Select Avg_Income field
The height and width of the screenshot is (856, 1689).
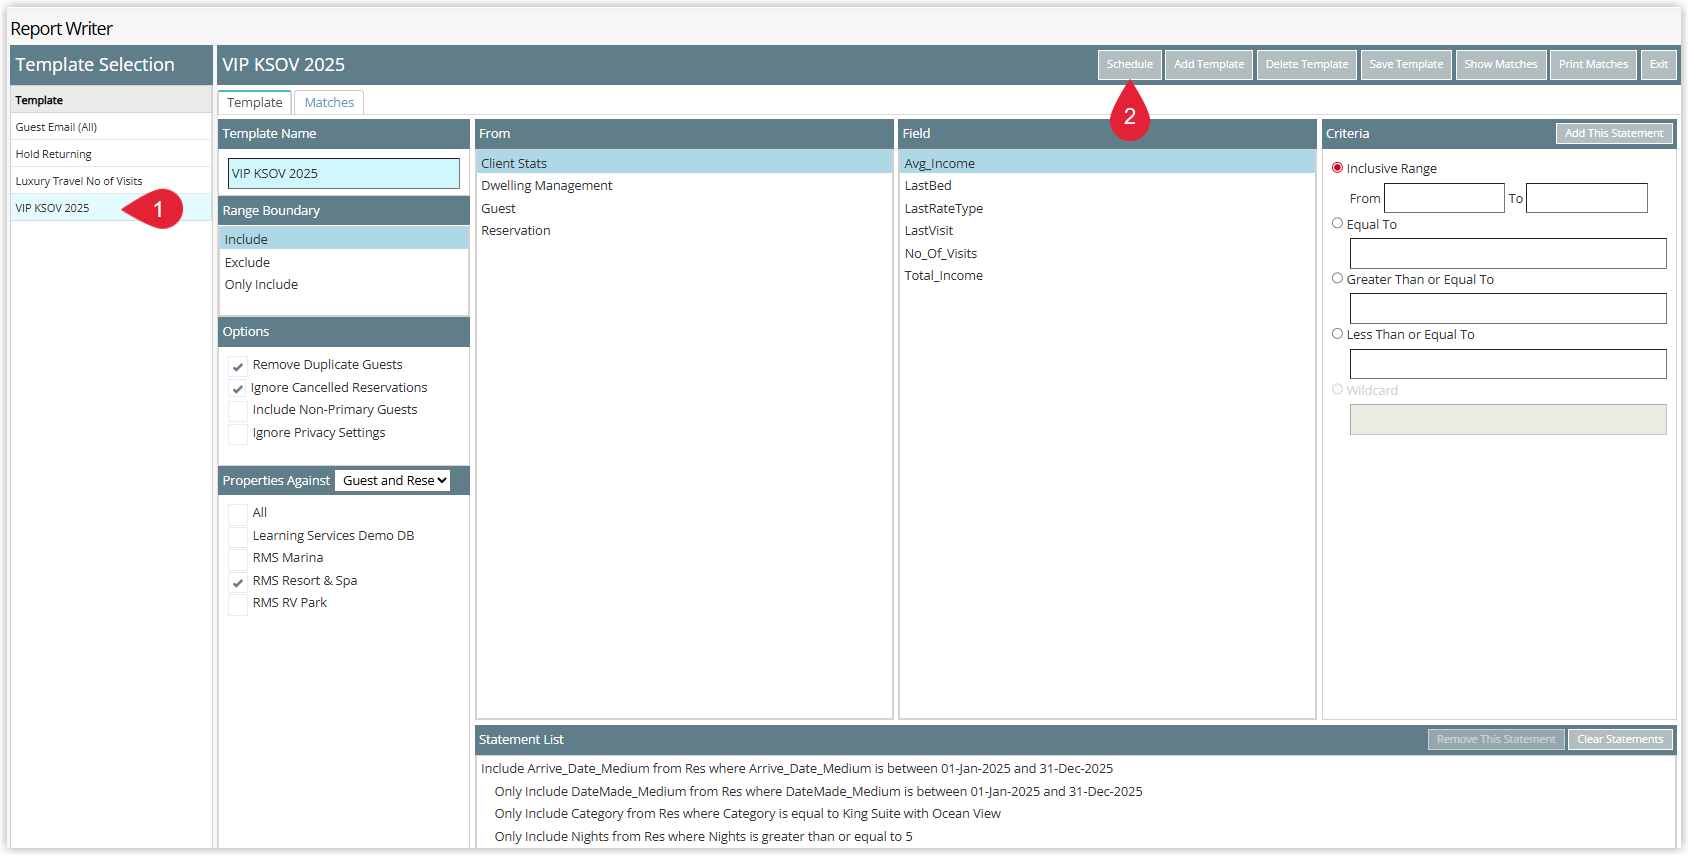(1107, 163)
